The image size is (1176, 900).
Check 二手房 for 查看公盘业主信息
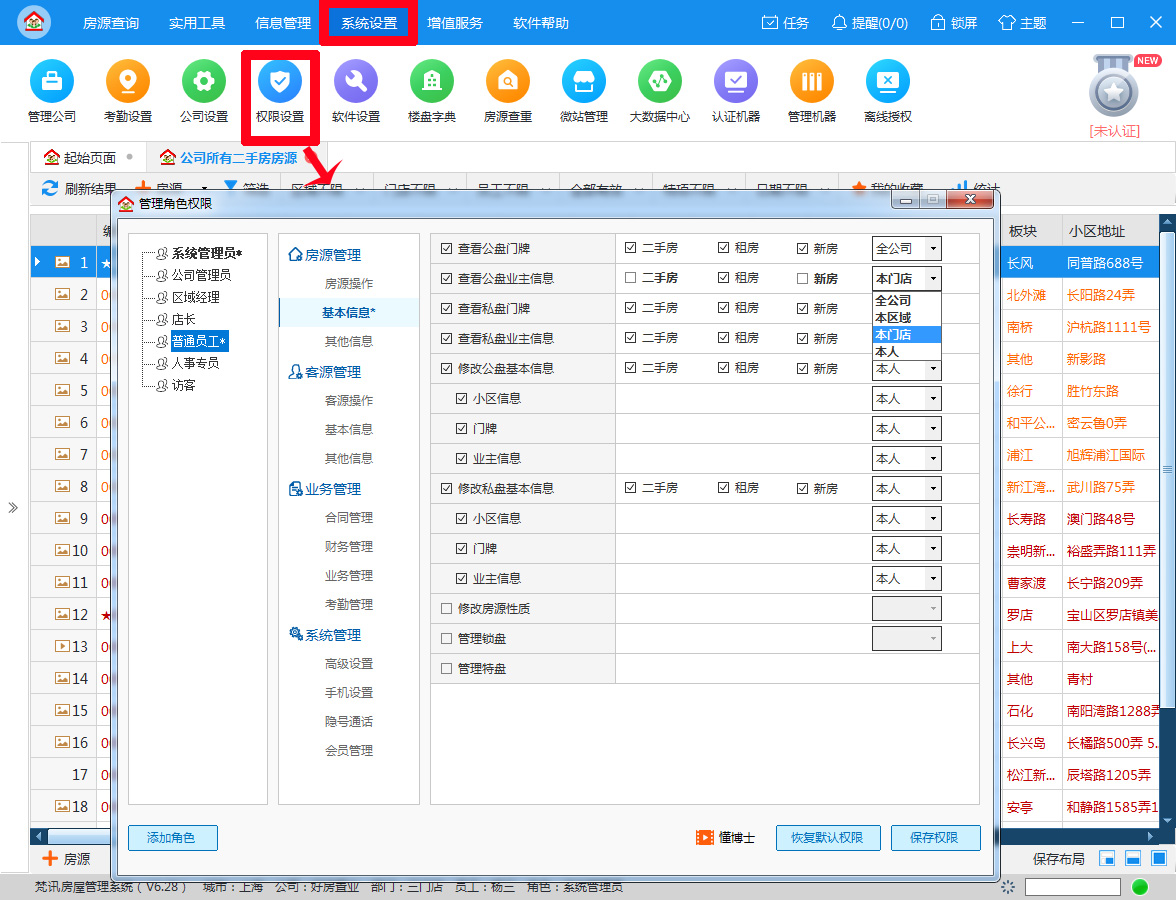[x=630, y=278]
